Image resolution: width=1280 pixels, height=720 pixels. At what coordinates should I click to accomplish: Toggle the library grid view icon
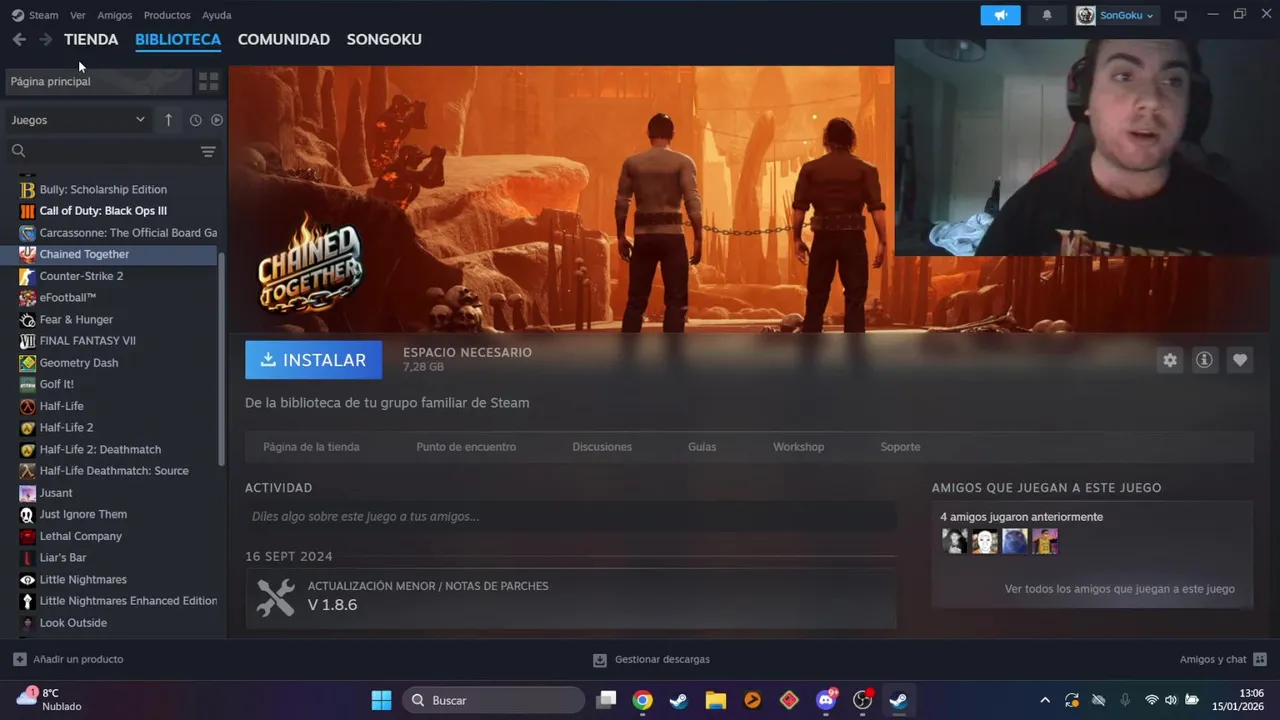point(208,81)
